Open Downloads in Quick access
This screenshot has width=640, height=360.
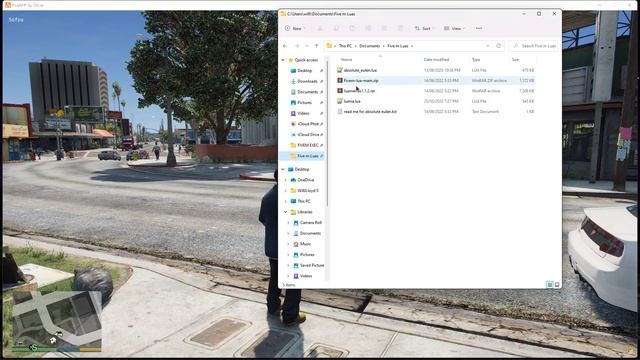click(307, 81)
